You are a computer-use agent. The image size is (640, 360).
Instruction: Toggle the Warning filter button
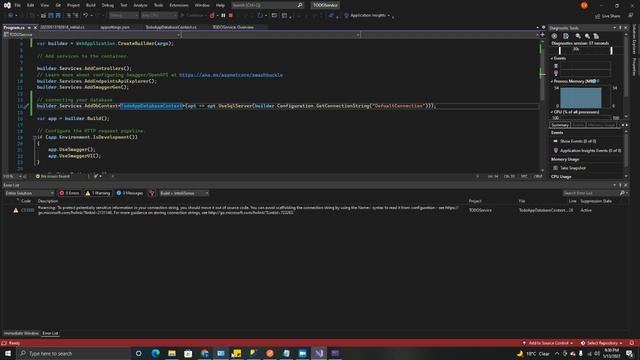[x=98, y=193]
